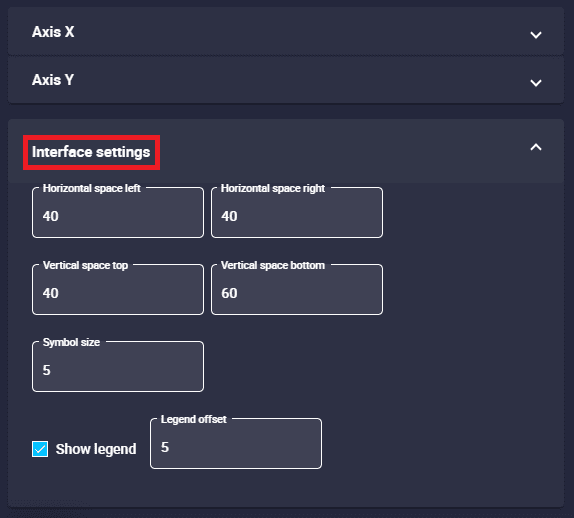The height and width of the screenshot is (518, 574).
Task: Click the Show legend label text
Action: tap(96, 449)
